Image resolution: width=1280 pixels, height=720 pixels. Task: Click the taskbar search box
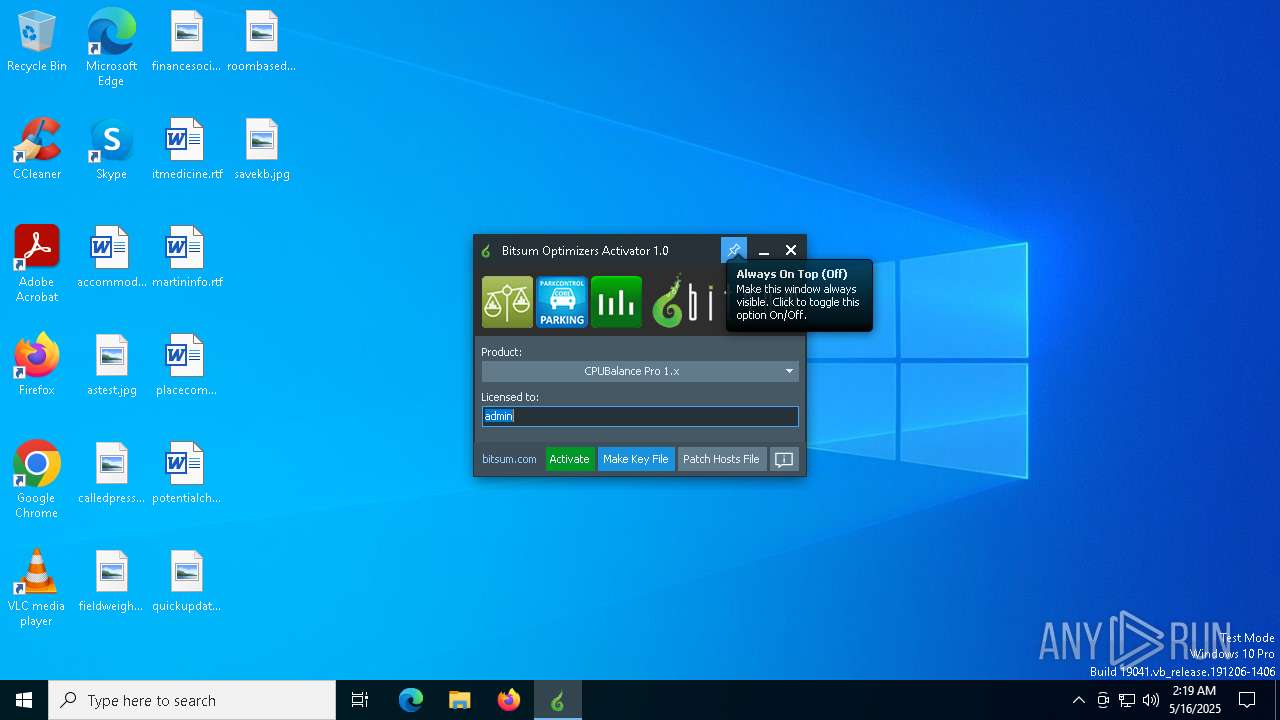(x=192, y=700)
